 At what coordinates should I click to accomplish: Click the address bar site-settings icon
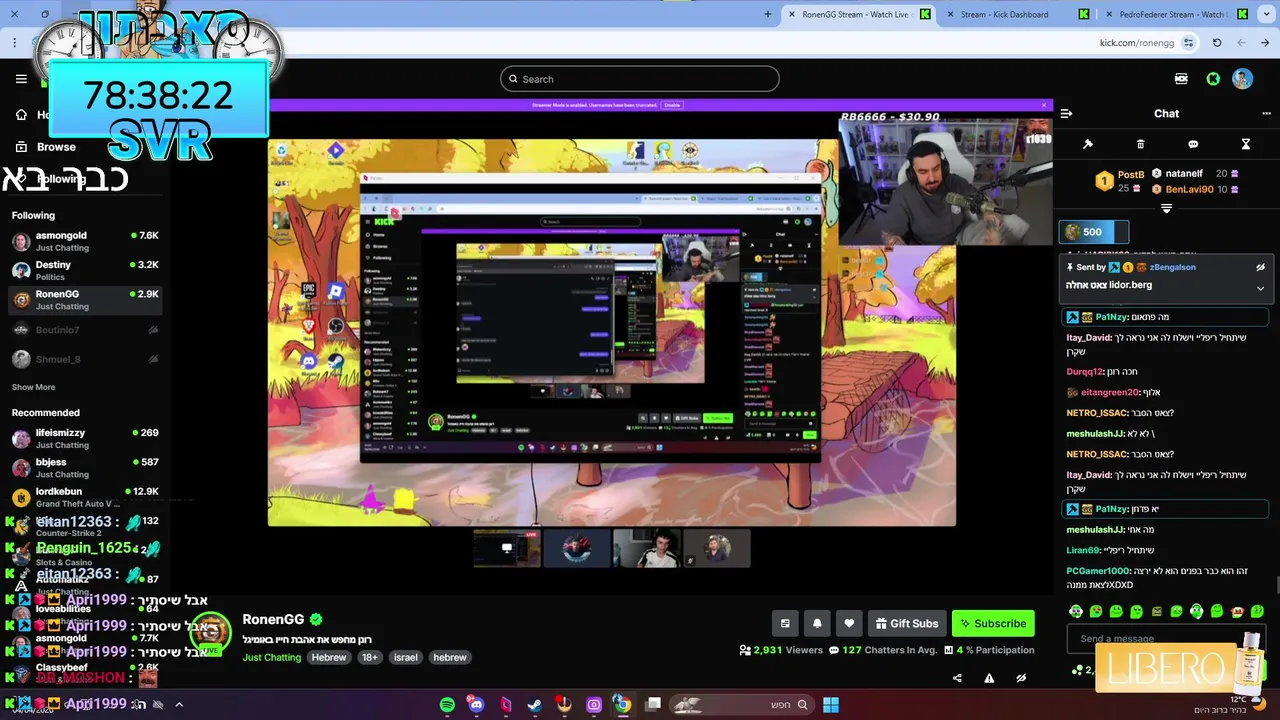[x=1189, y=43]
